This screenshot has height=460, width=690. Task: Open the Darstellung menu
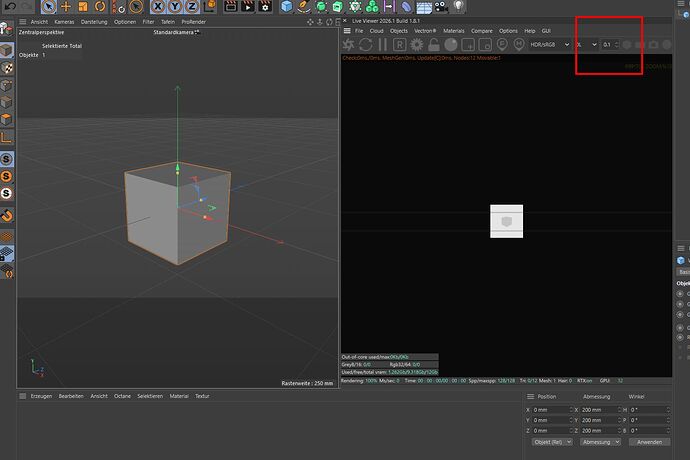(x=94, y=22)
